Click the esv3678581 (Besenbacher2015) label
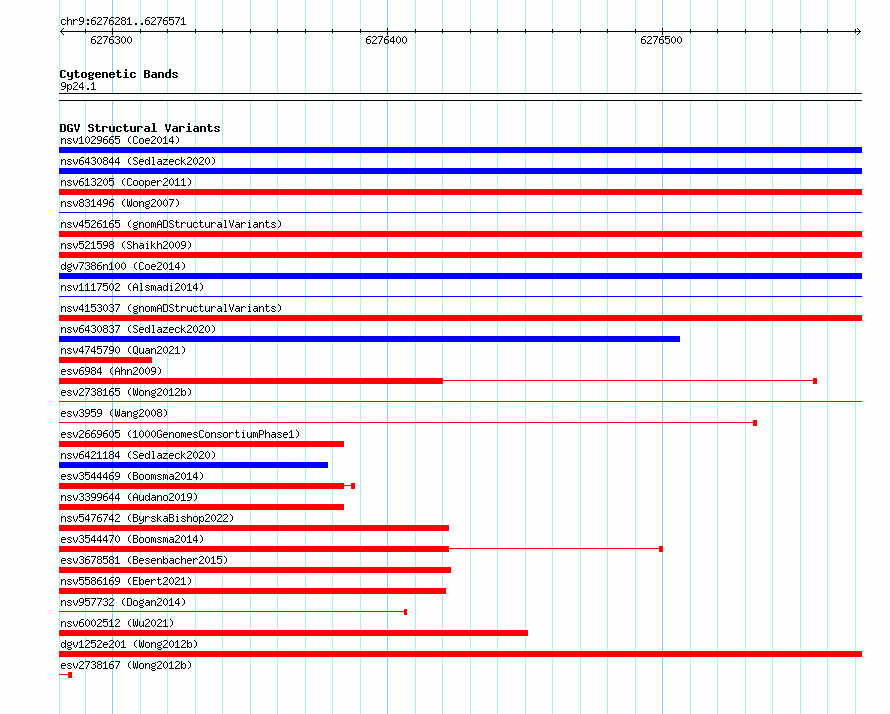The height and width of the screenshot is (714, 890). 144,560
